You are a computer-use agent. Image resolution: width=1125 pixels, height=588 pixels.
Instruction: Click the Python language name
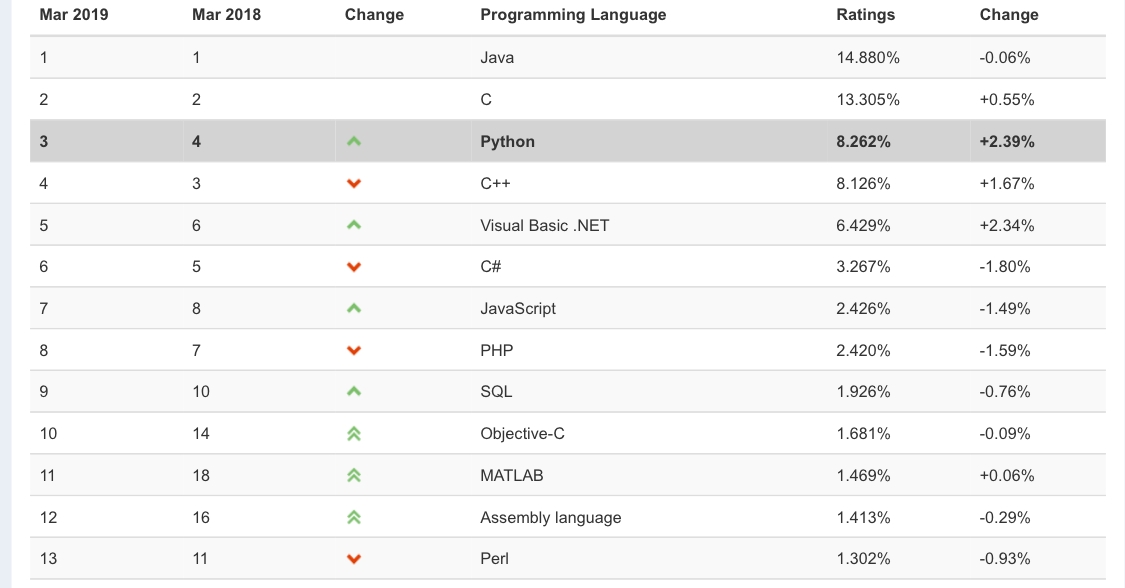507,142
